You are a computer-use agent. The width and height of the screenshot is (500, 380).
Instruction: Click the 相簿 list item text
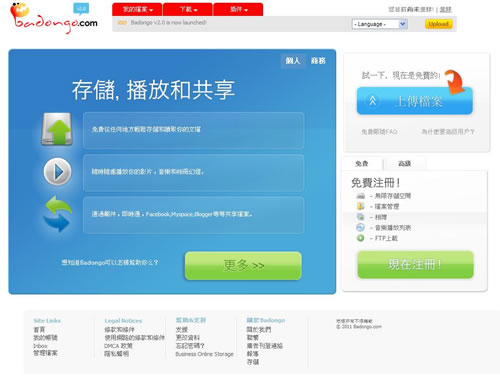pyautogui.click(x=381, y=217)
